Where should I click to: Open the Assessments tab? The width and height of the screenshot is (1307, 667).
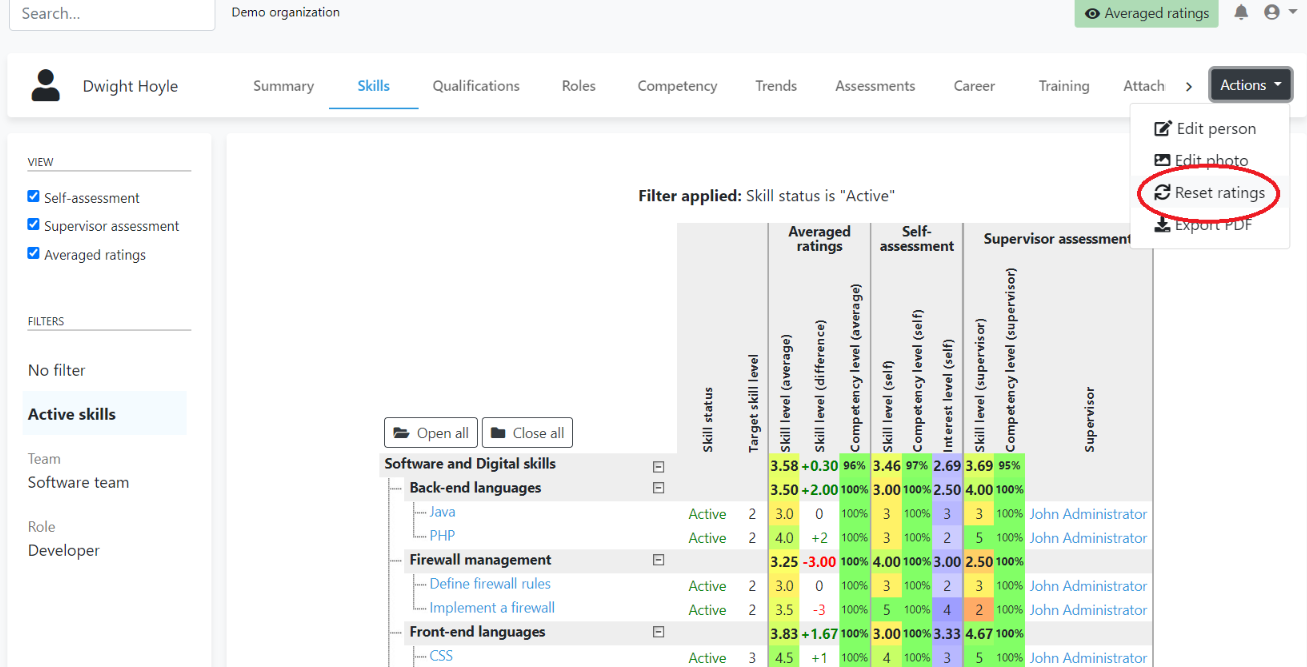875,86
